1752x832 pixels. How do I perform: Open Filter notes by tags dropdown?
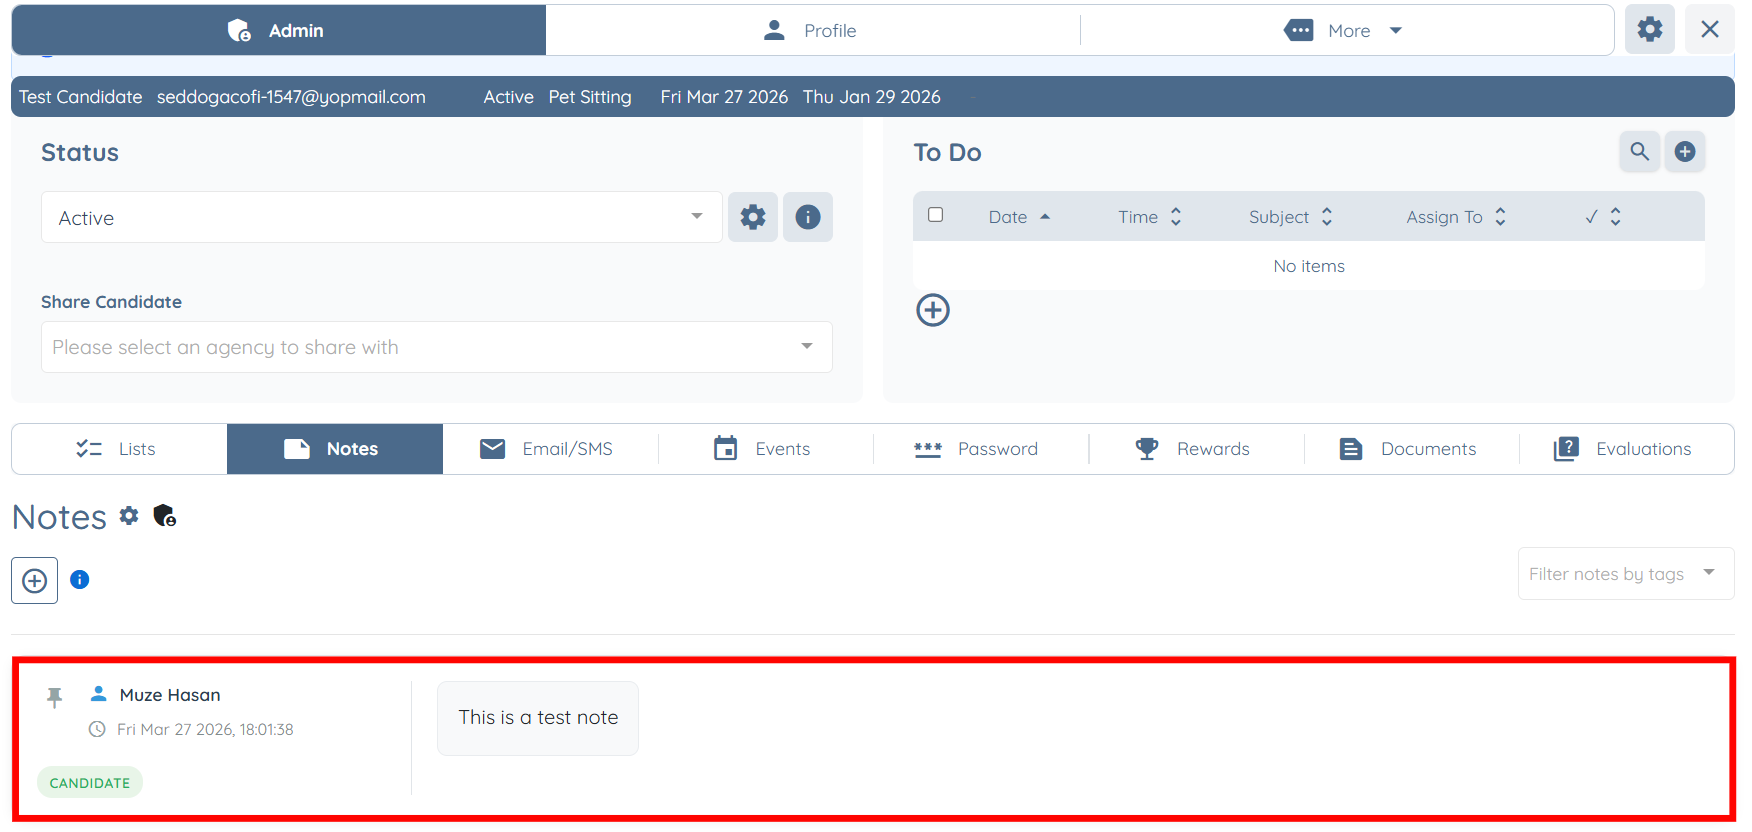pyautogui.click(x=1626, y=573)
